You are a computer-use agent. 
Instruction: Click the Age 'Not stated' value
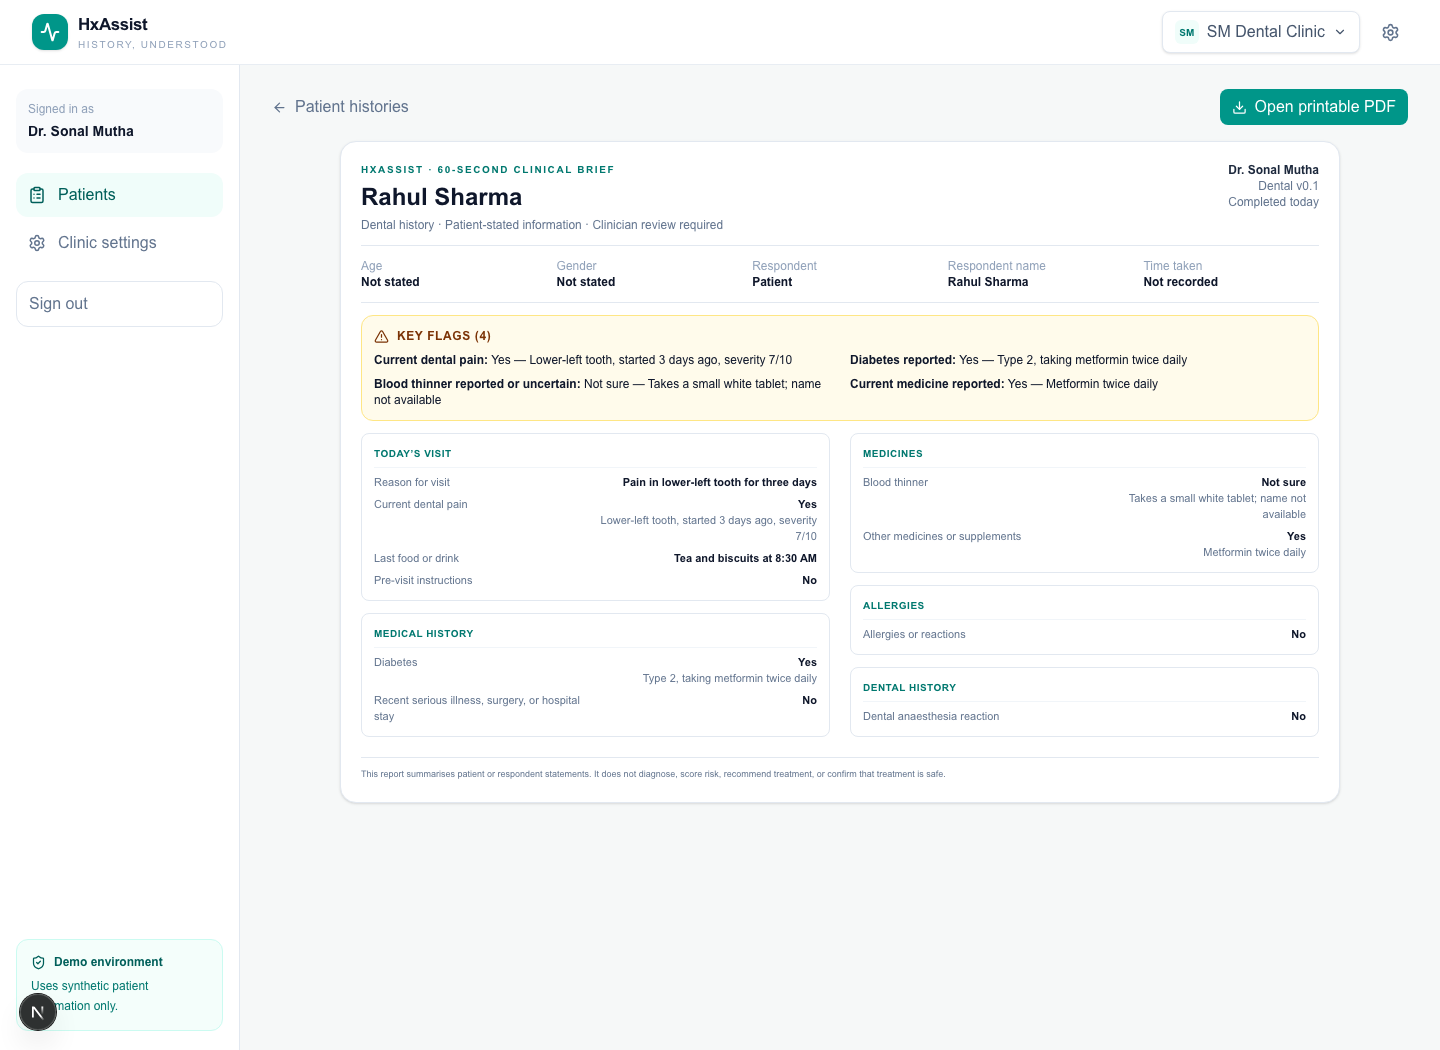pos(390,282)
